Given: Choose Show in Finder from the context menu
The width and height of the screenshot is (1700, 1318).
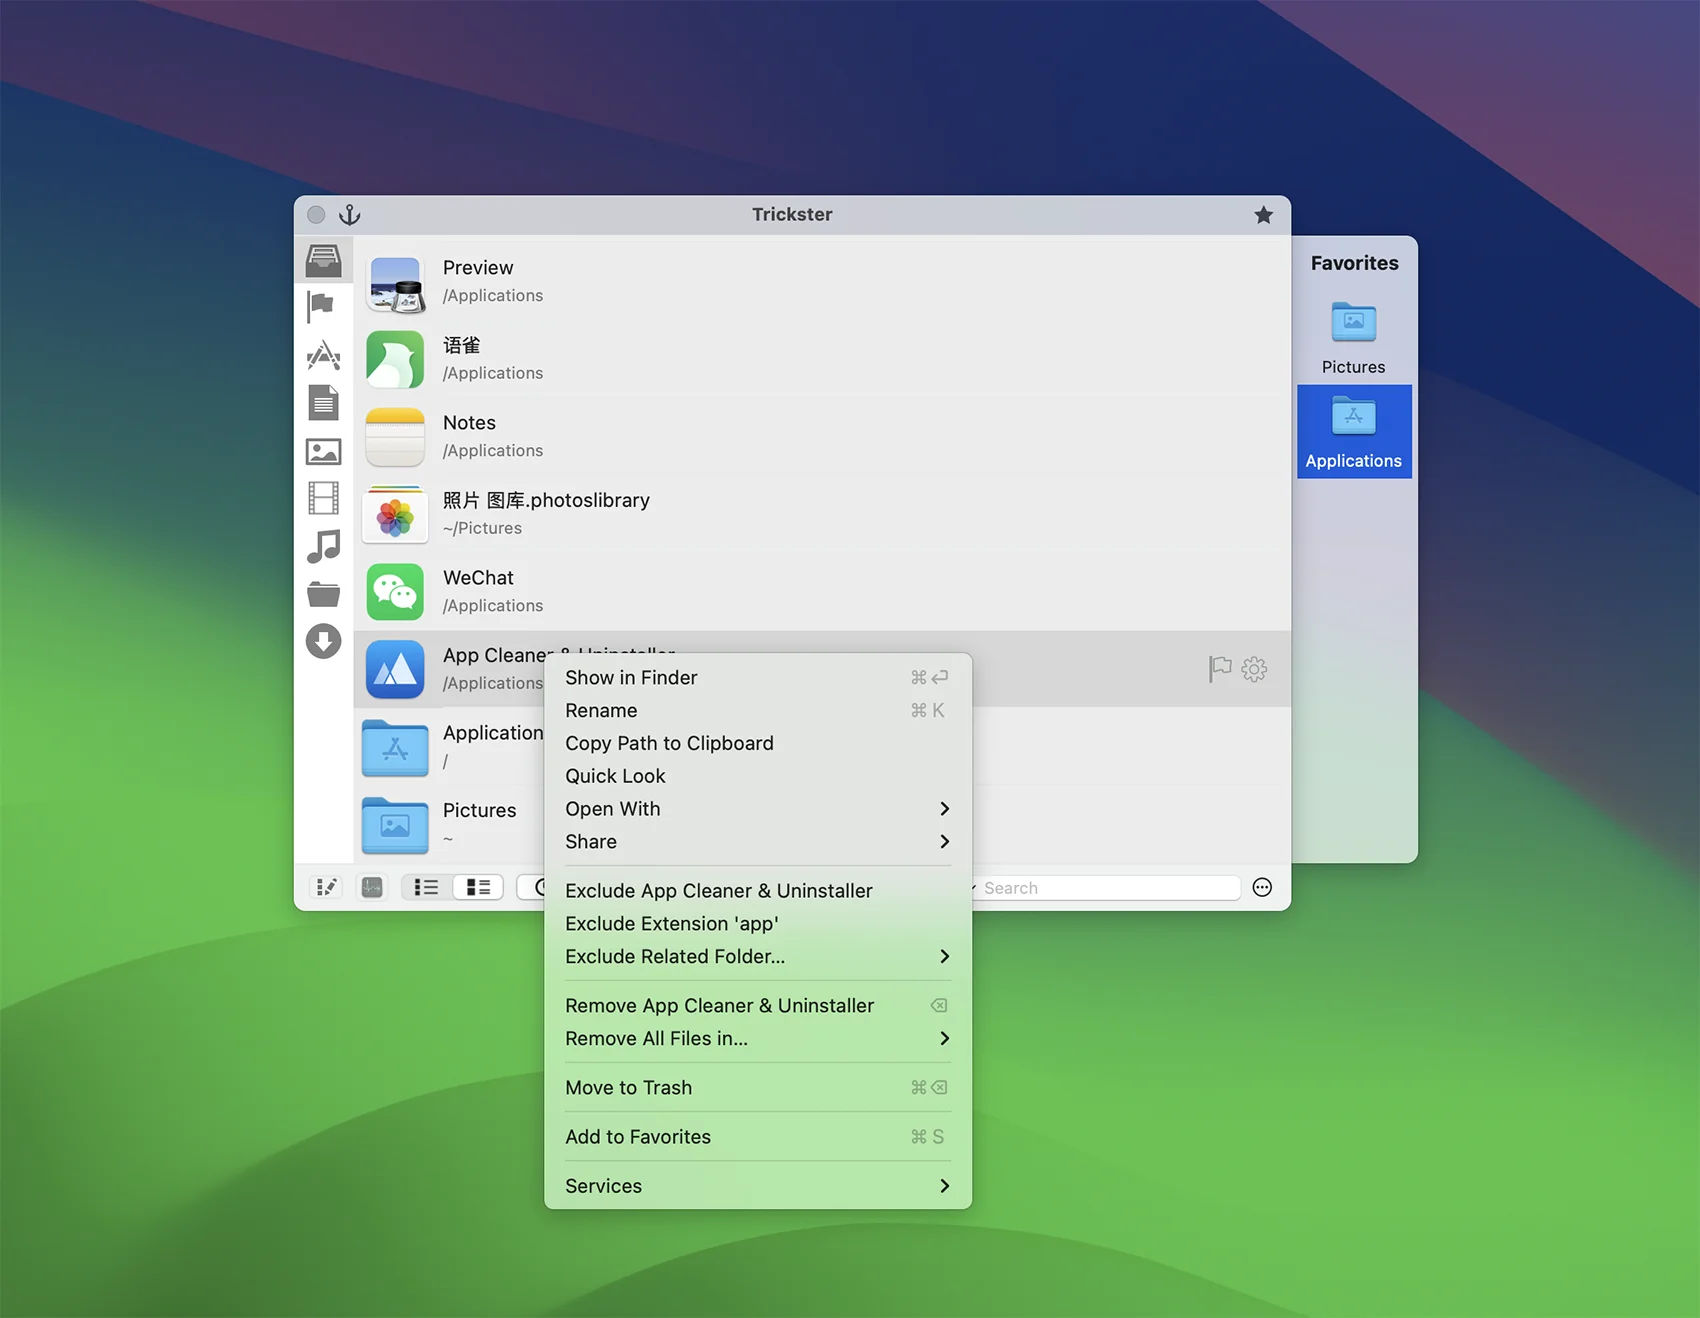Looking at the screenshot, I should click(x=757, y=677).
